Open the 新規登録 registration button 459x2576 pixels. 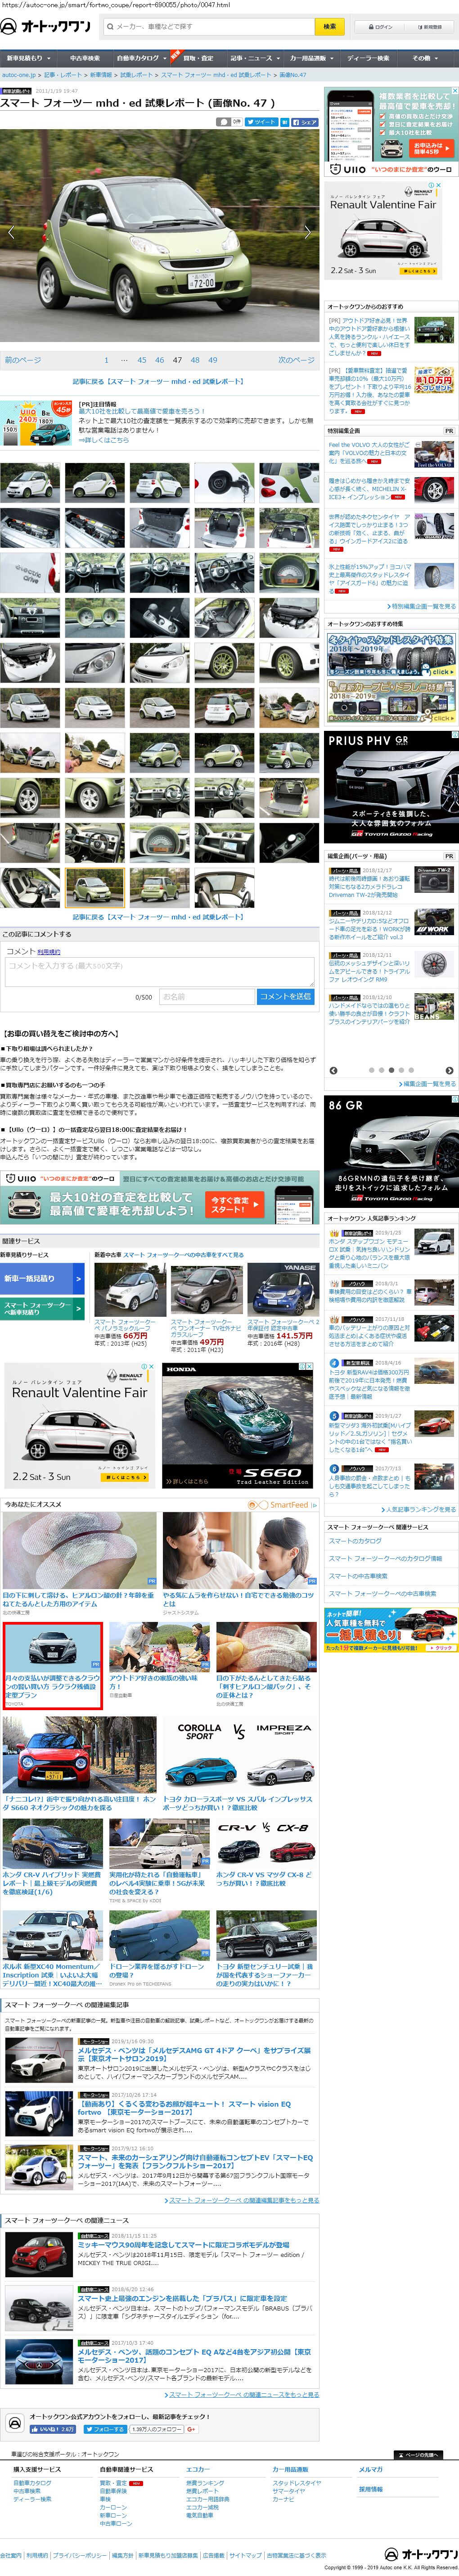(x=430, y=27)
